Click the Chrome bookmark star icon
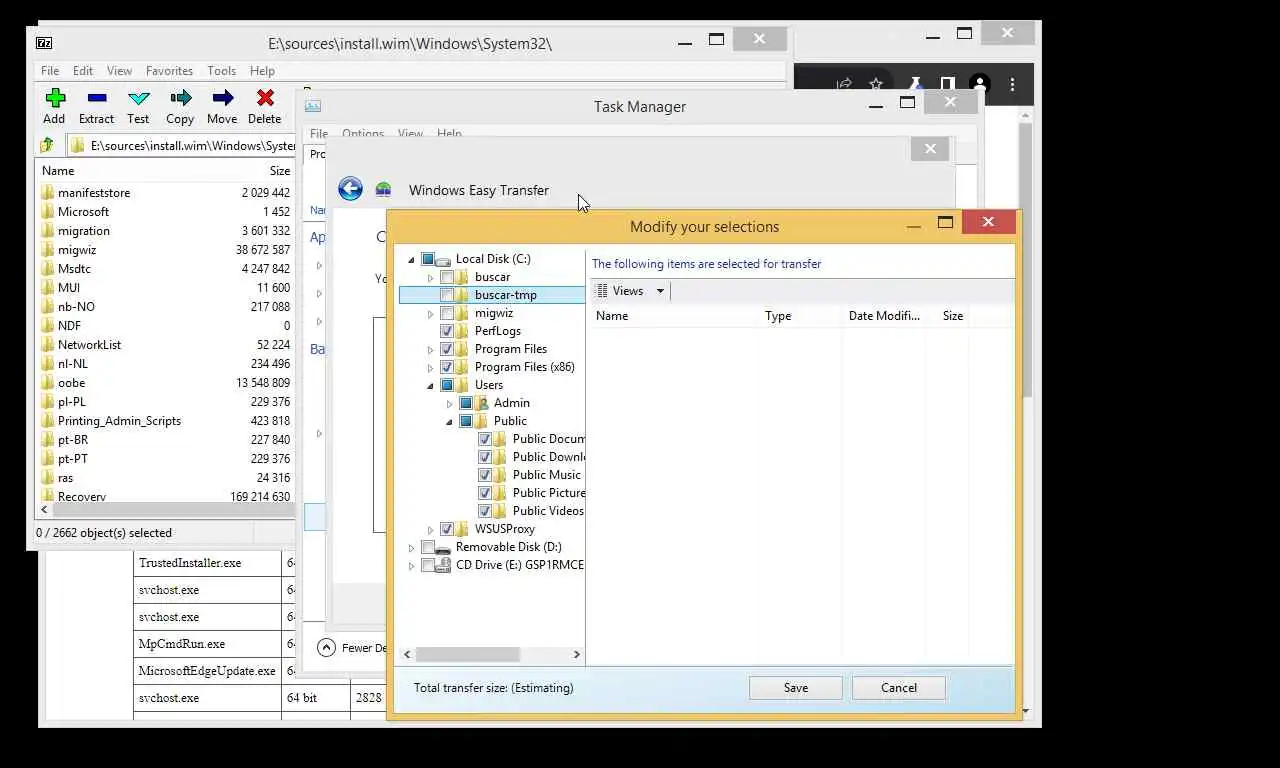Image resolution: width=1280 pixels, height=768 pixels. click(x=876, y=85)
